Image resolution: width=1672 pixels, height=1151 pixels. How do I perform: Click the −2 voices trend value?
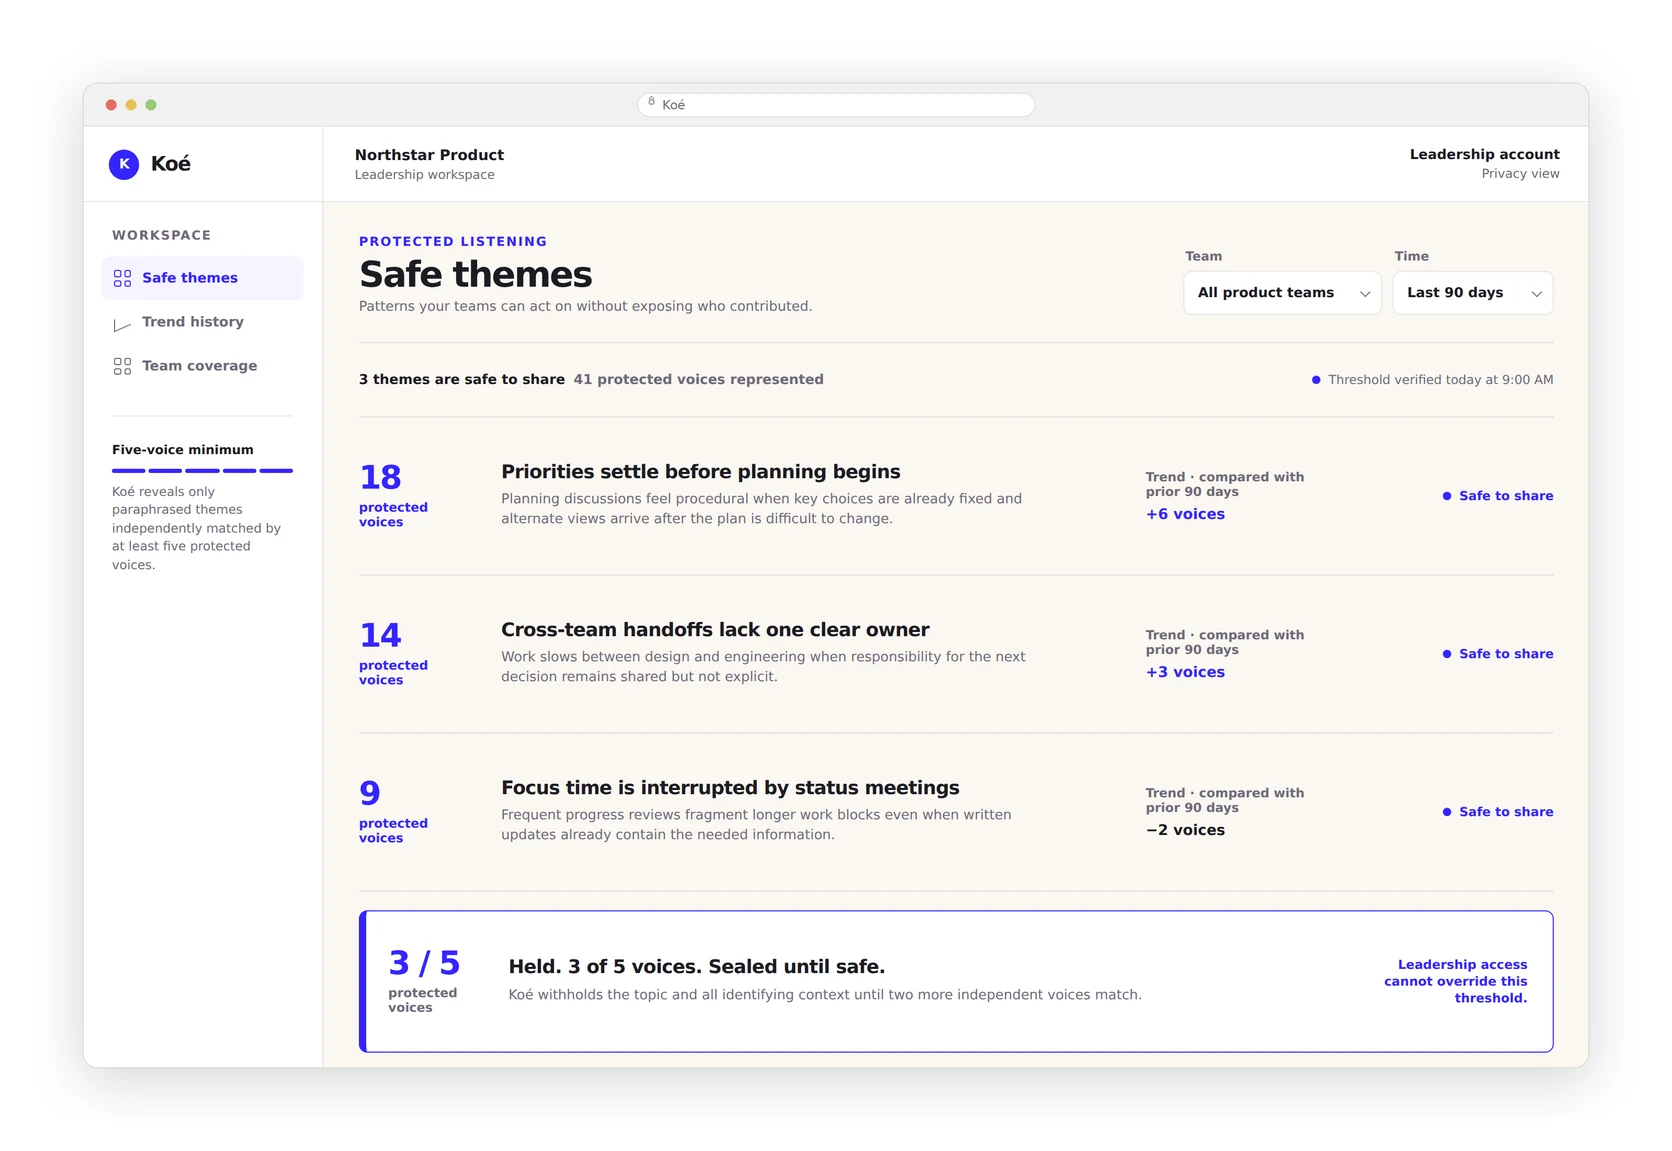tap(1185, 830)
